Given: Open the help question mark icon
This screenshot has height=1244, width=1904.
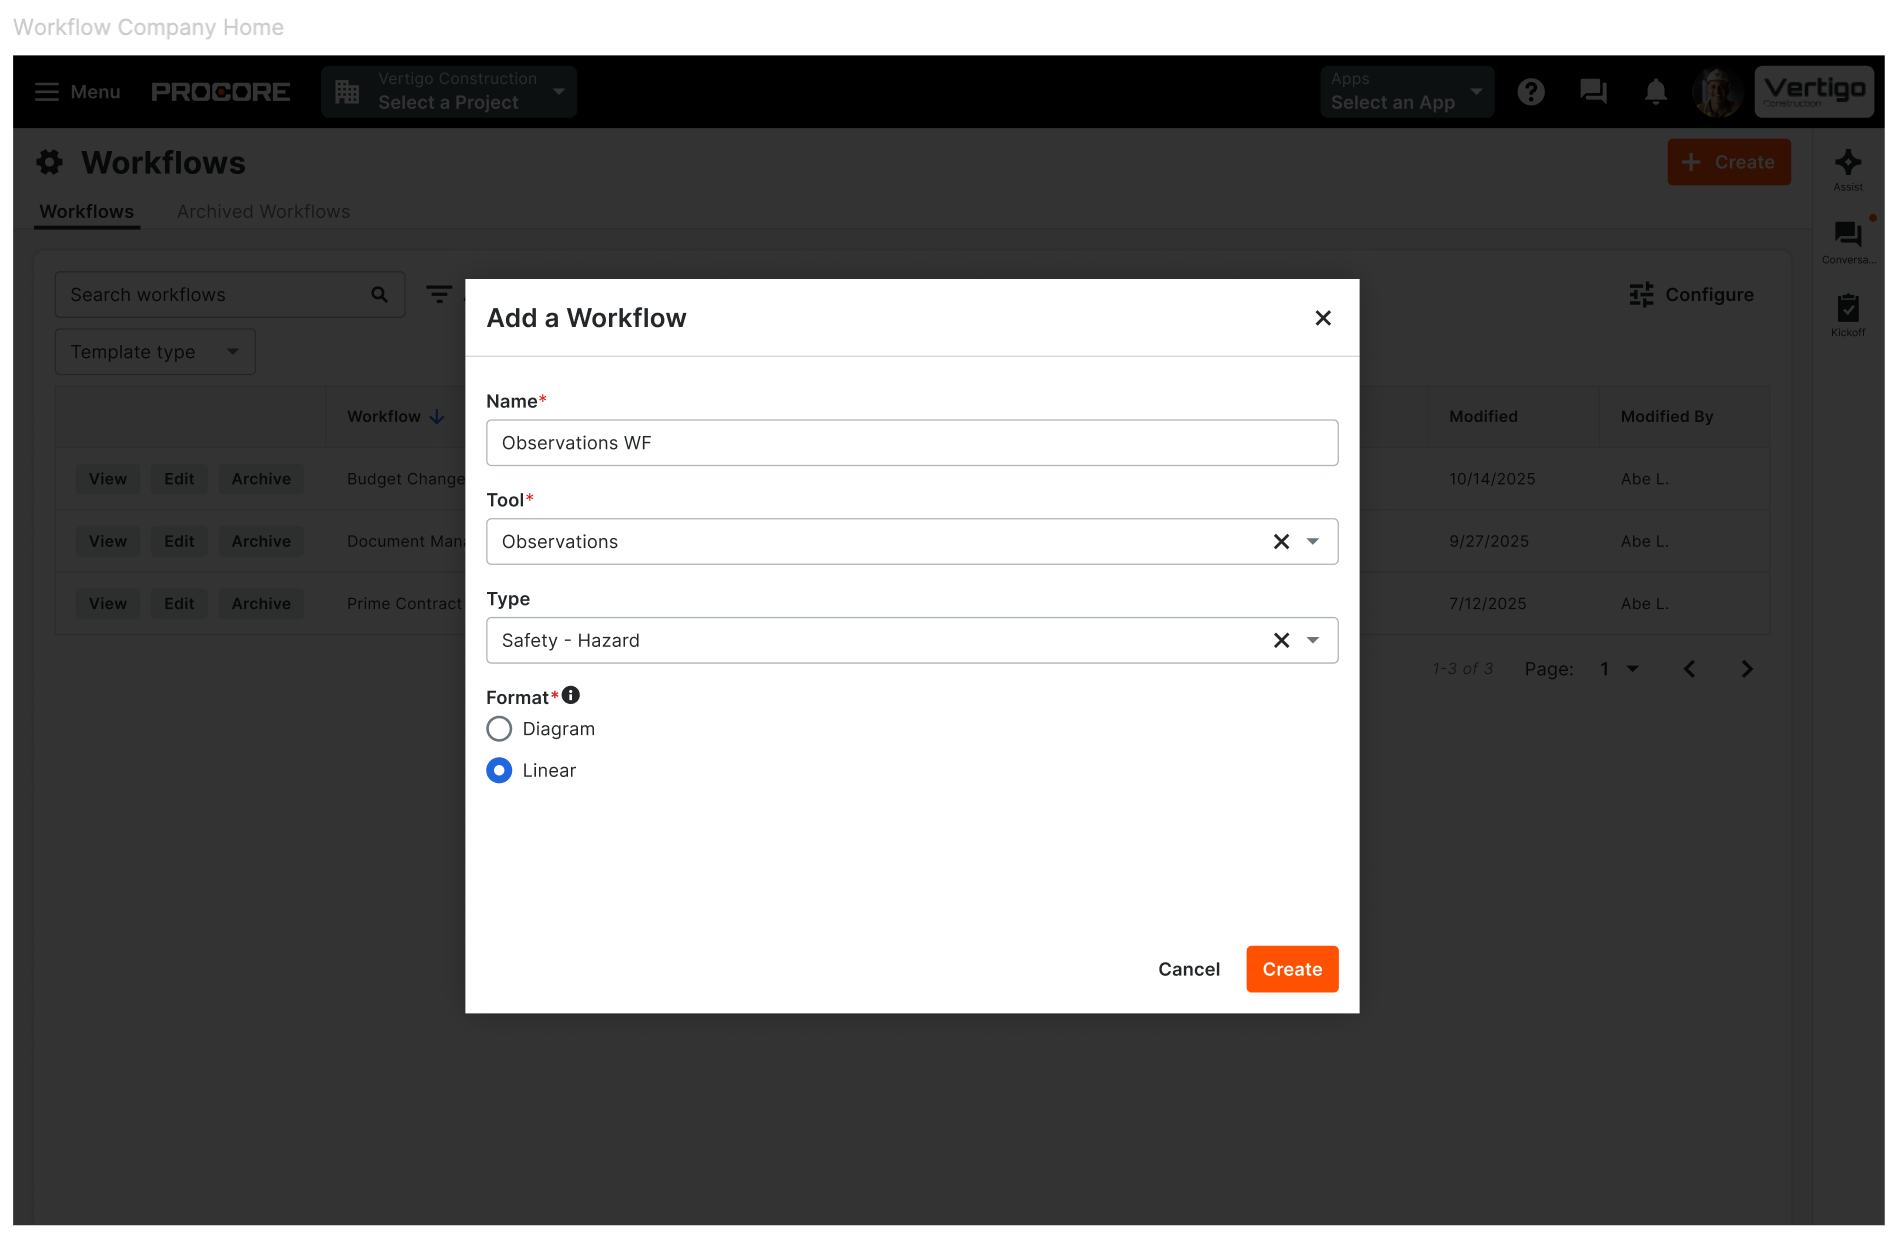Looking at the screenshot, I should click(x=1531, y=92).
